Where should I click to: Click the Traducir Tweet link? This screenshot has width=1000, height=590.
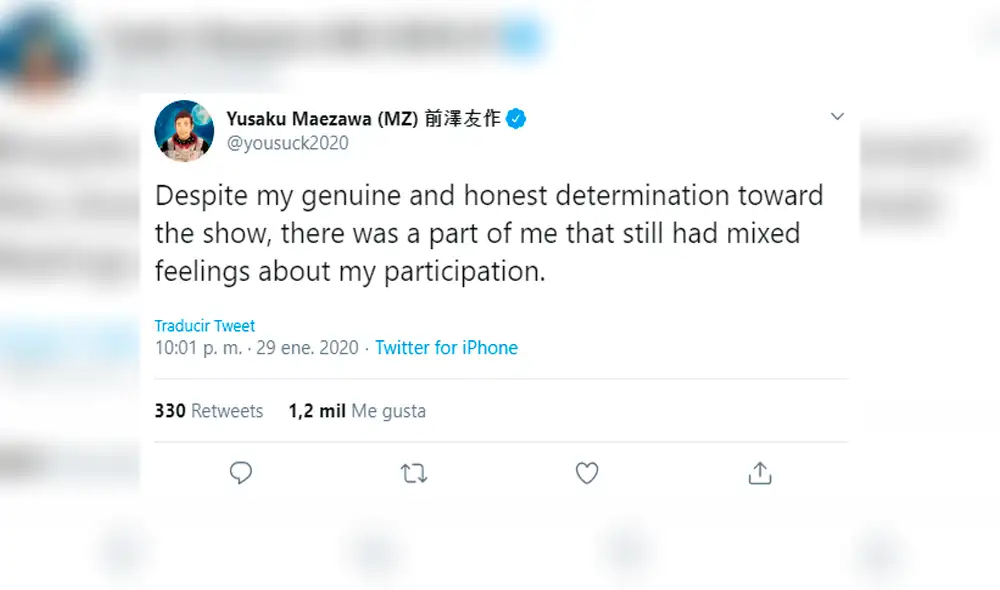click(205, 326)
